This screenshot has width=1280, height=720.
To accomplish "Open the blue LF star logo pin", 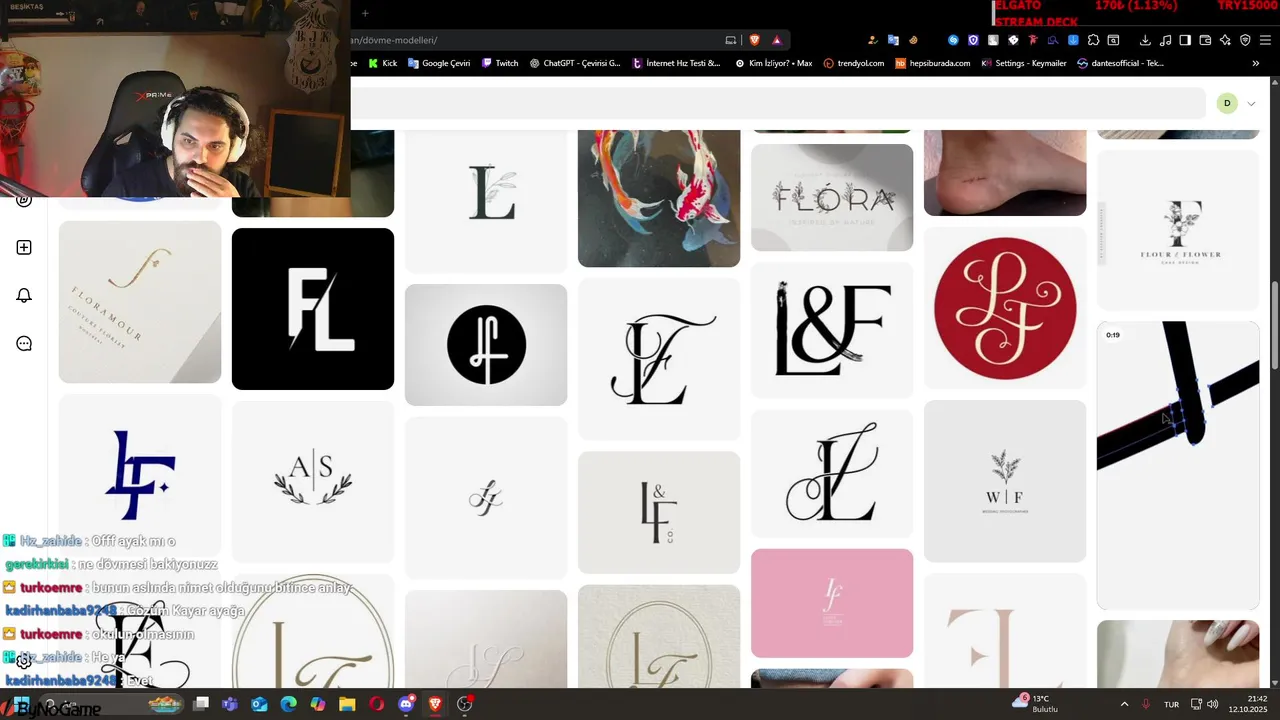I will (x=140, y=475).
